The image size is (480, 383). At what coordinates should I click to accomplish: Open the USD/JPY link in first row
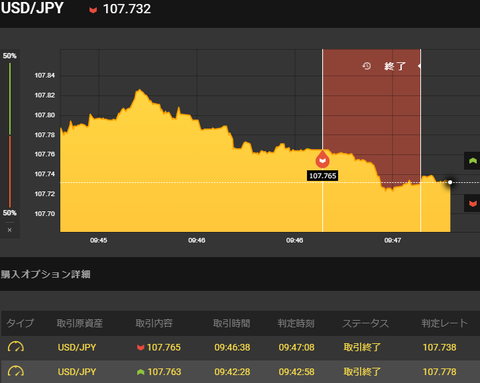pyautogui.click(x=77, y=347)
